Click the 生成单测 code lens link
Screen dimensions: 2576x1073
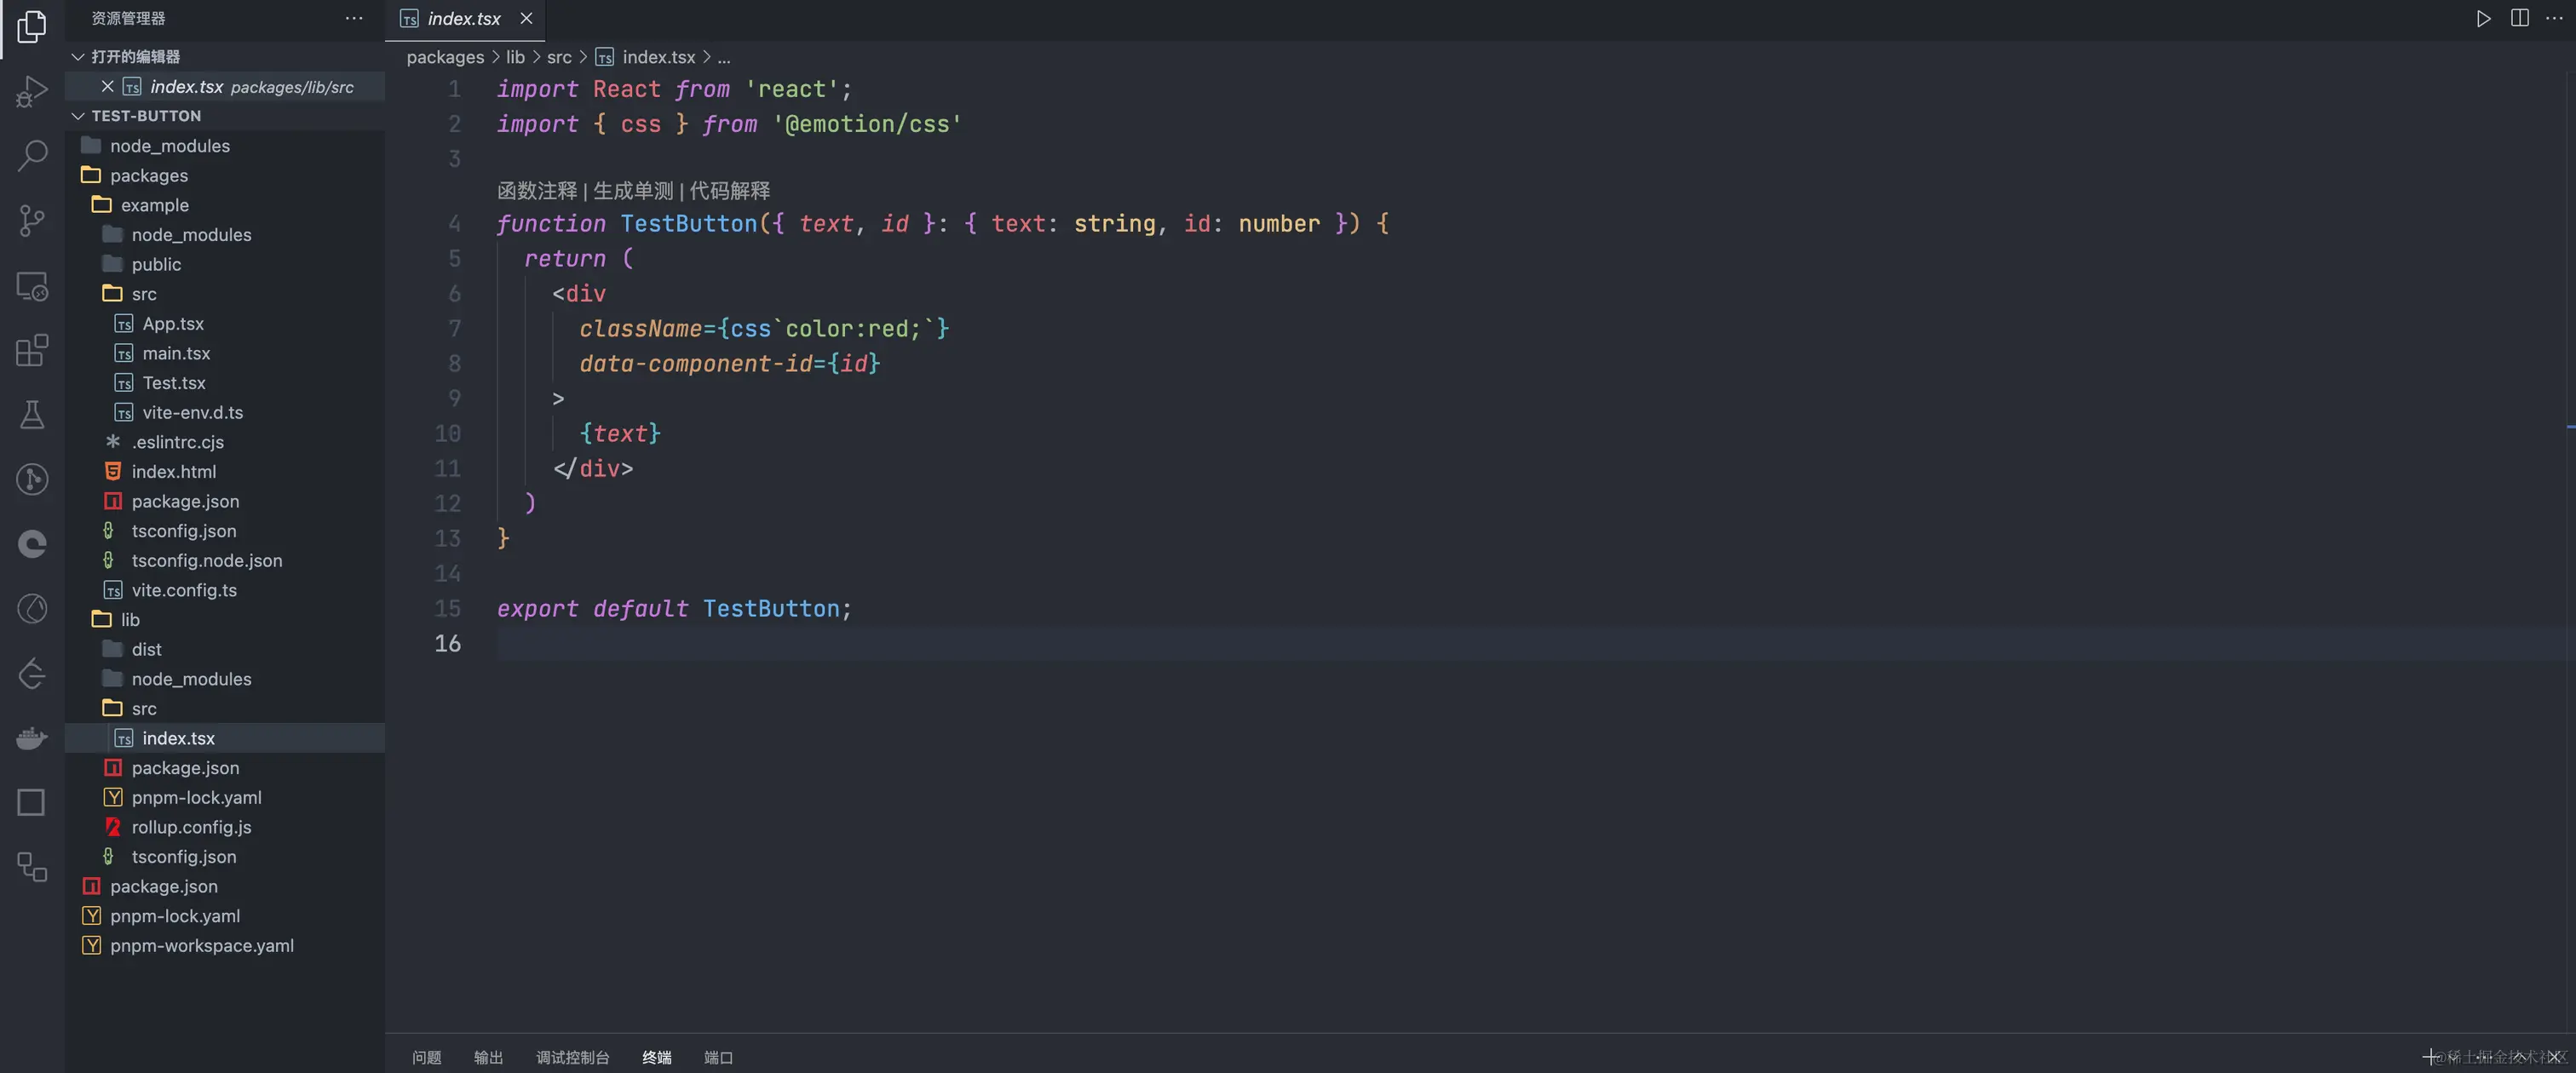[x=634, y=191]
